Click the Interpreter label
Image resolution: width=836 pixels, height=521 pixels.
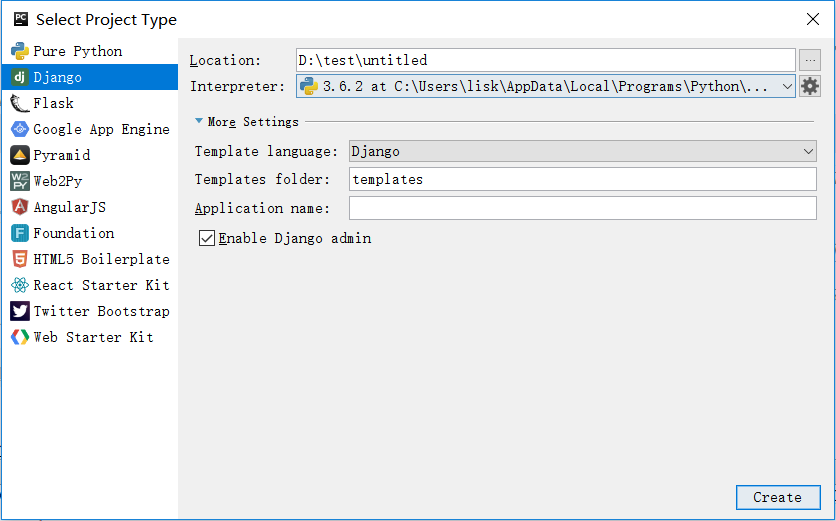(x=238, y=86)
